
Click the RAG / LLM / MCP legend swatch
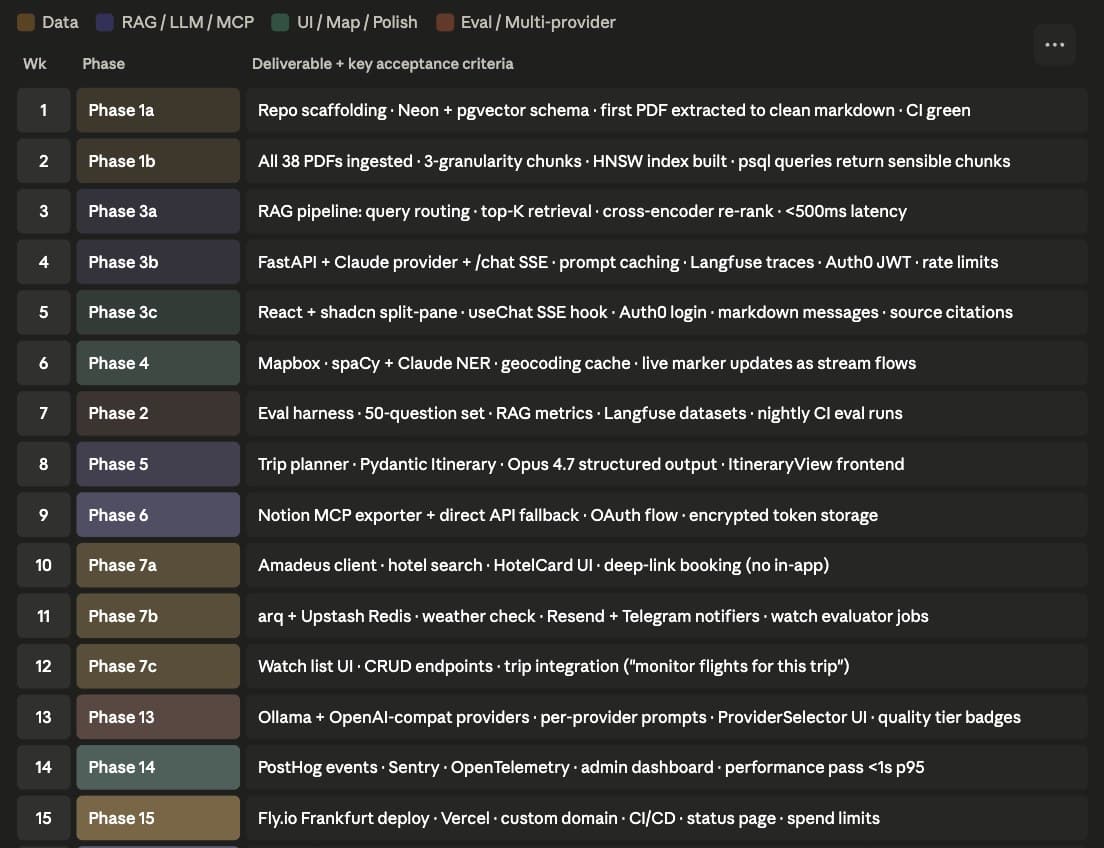click(x=105, y=23)
